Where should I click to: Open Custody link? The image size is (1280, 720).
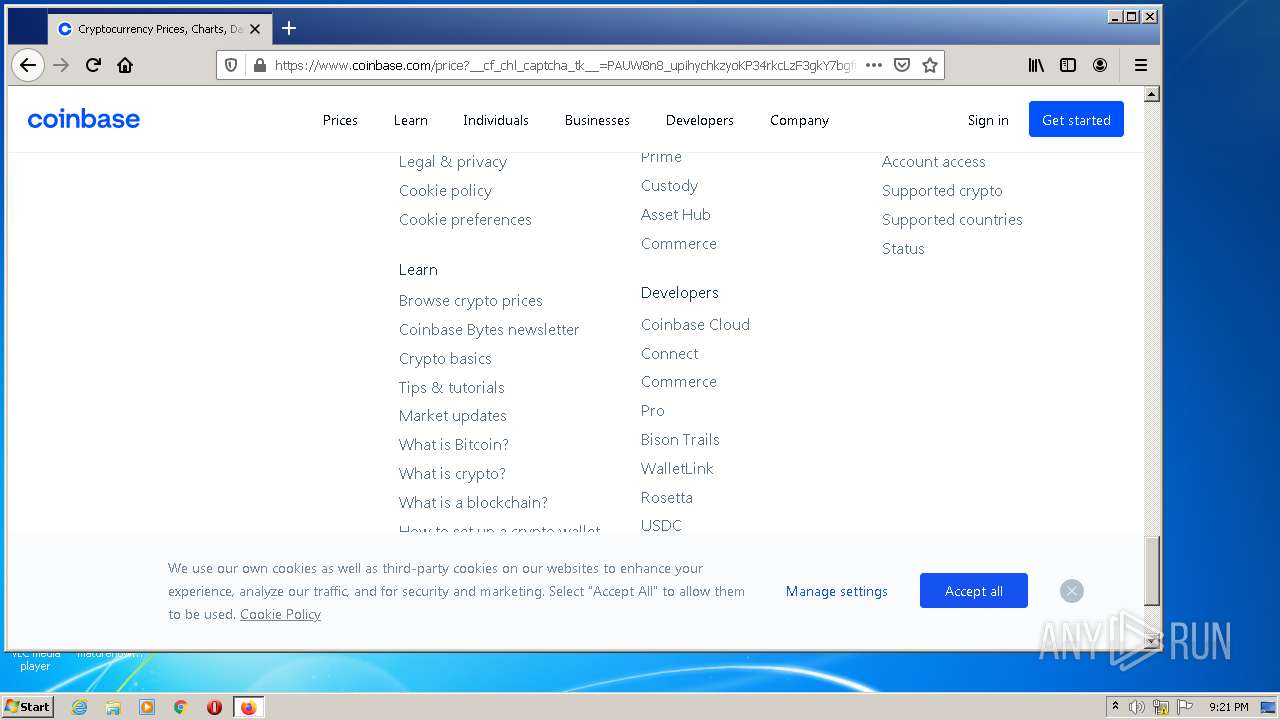pos(670,186)
